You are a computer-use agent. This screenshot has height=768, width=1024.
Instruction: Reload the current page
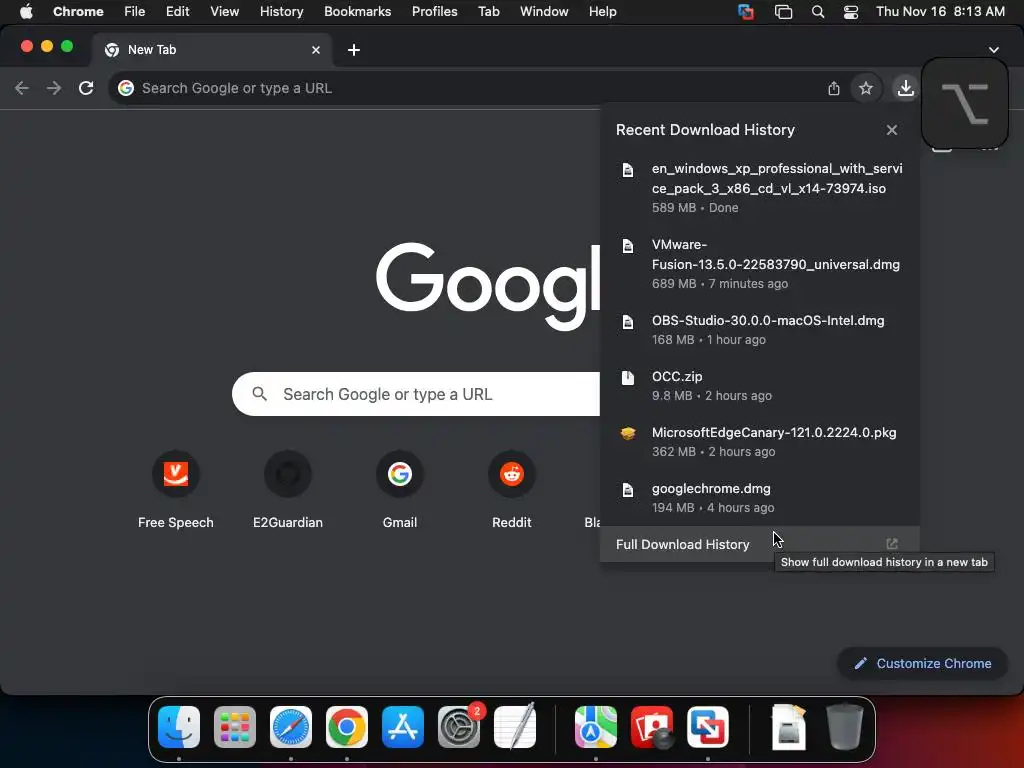point(86,88)
